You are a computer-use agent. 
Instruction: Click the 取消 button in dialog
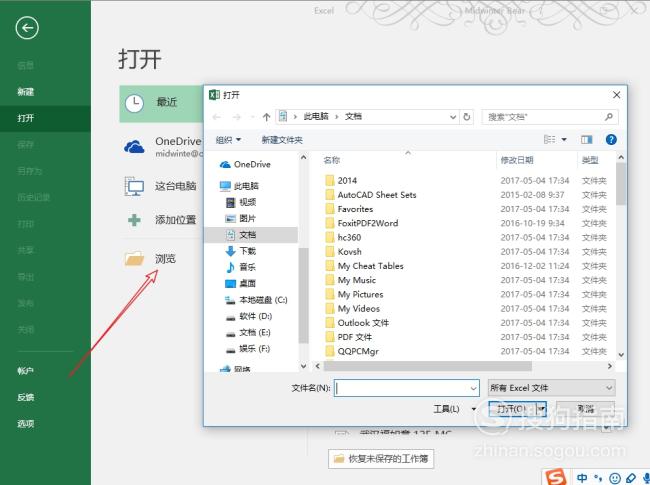coord(585,409)
